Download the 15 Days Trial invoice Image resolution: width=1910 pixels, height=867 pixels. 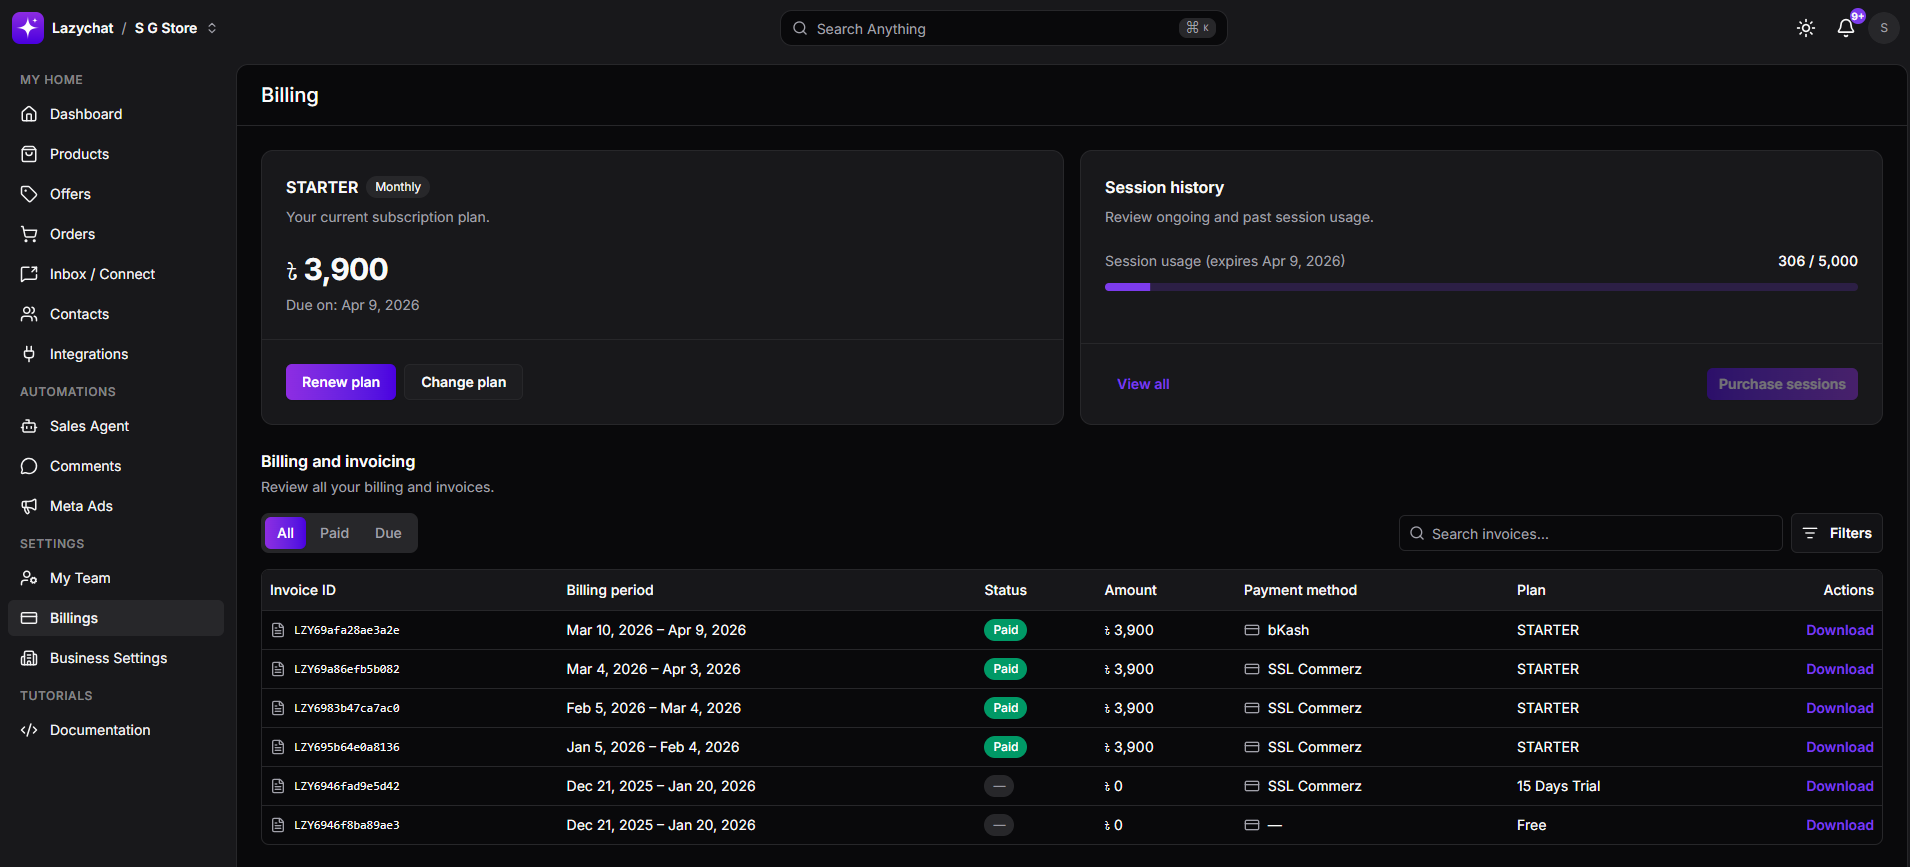(x=1839, y=786)
